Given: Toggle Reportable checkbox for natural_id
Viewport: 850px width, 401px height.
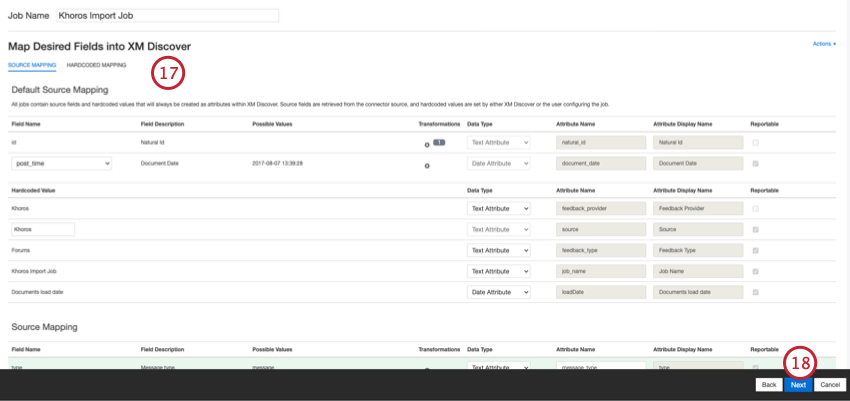Looking at the screenshot, I should pyautogui.click(x=755, y=143).
